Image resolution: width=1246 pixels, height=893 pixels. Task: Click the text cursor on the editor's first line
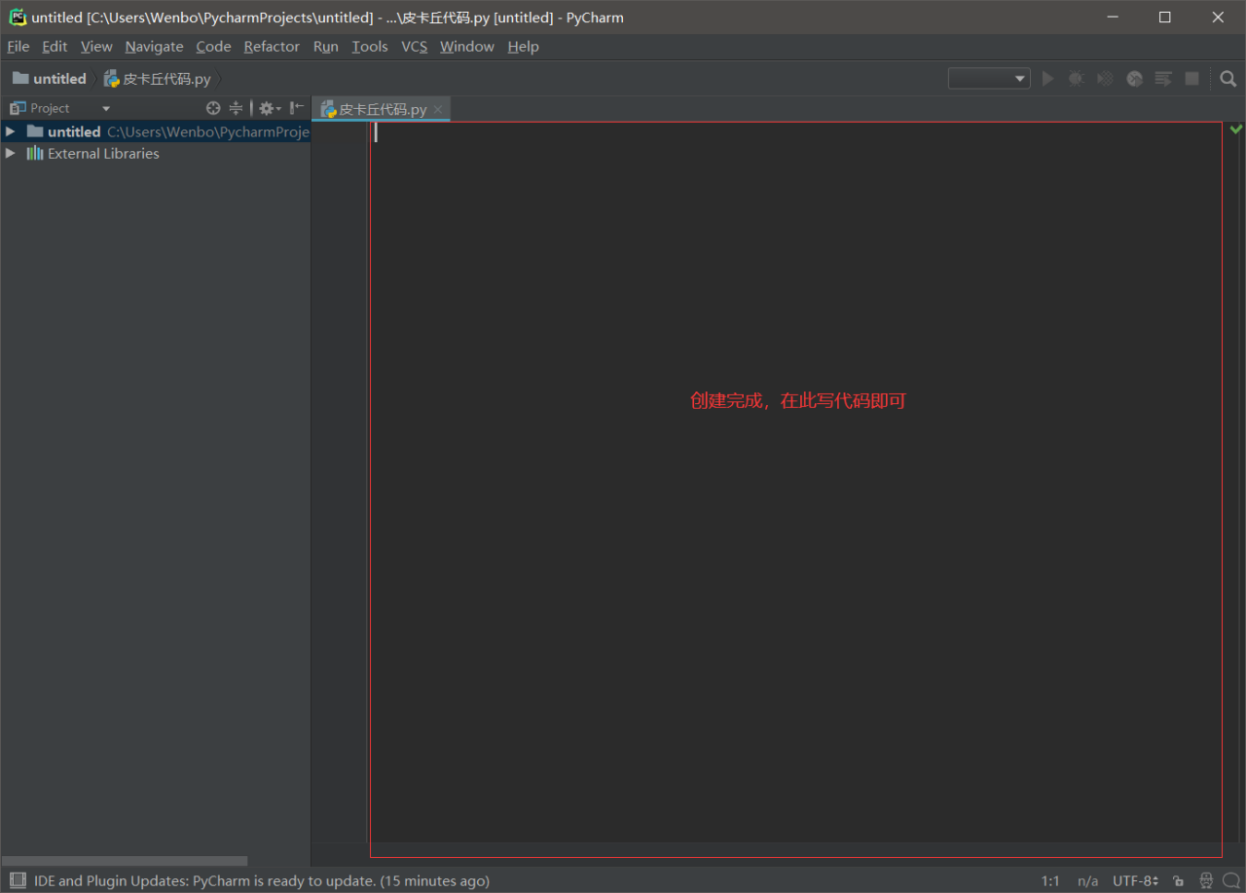click(x=376, y=132)
